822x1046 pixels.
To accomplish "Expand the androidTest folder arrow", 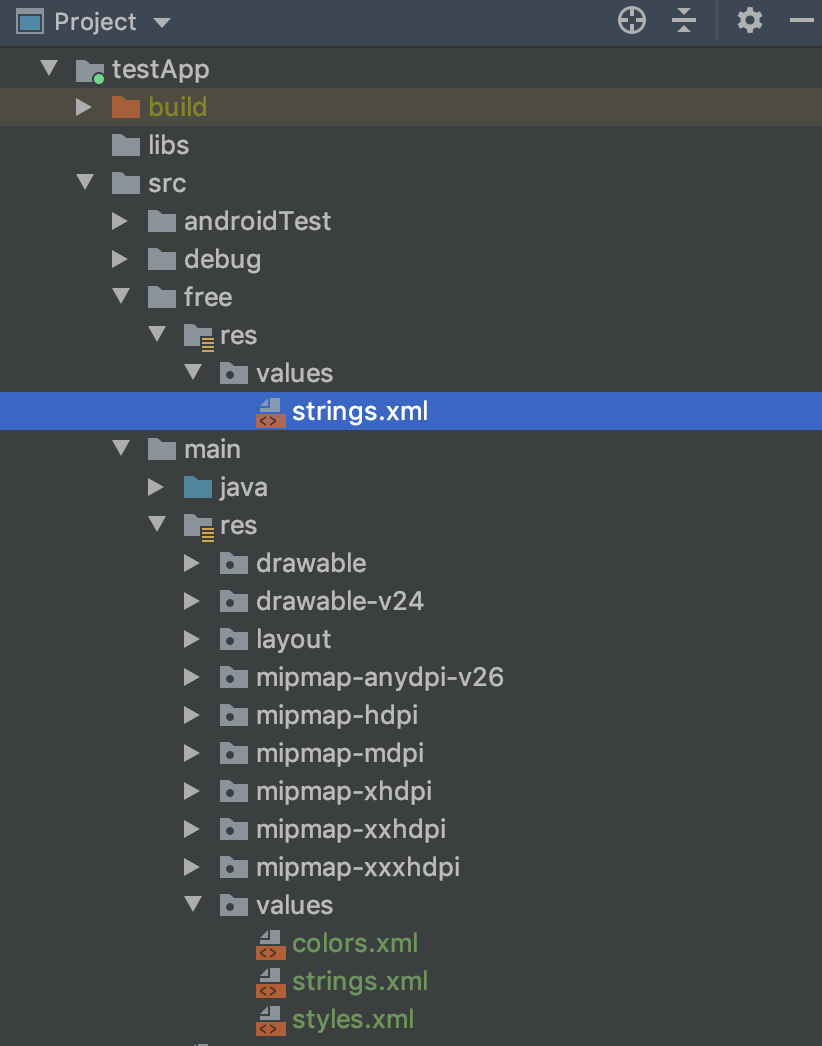I will (119, 221).
